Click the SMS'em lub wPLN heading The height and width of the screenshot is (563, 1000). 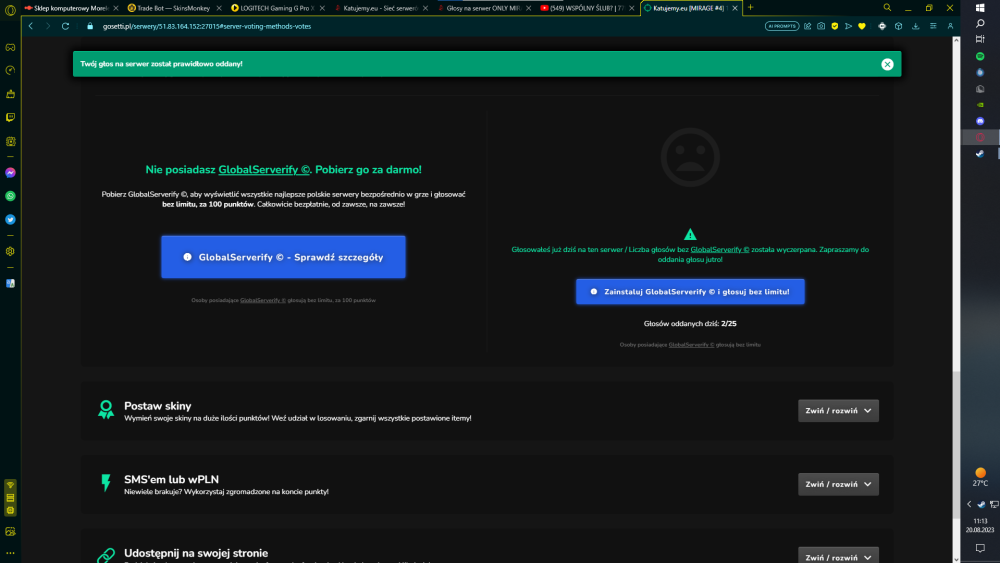coord(172,479)
